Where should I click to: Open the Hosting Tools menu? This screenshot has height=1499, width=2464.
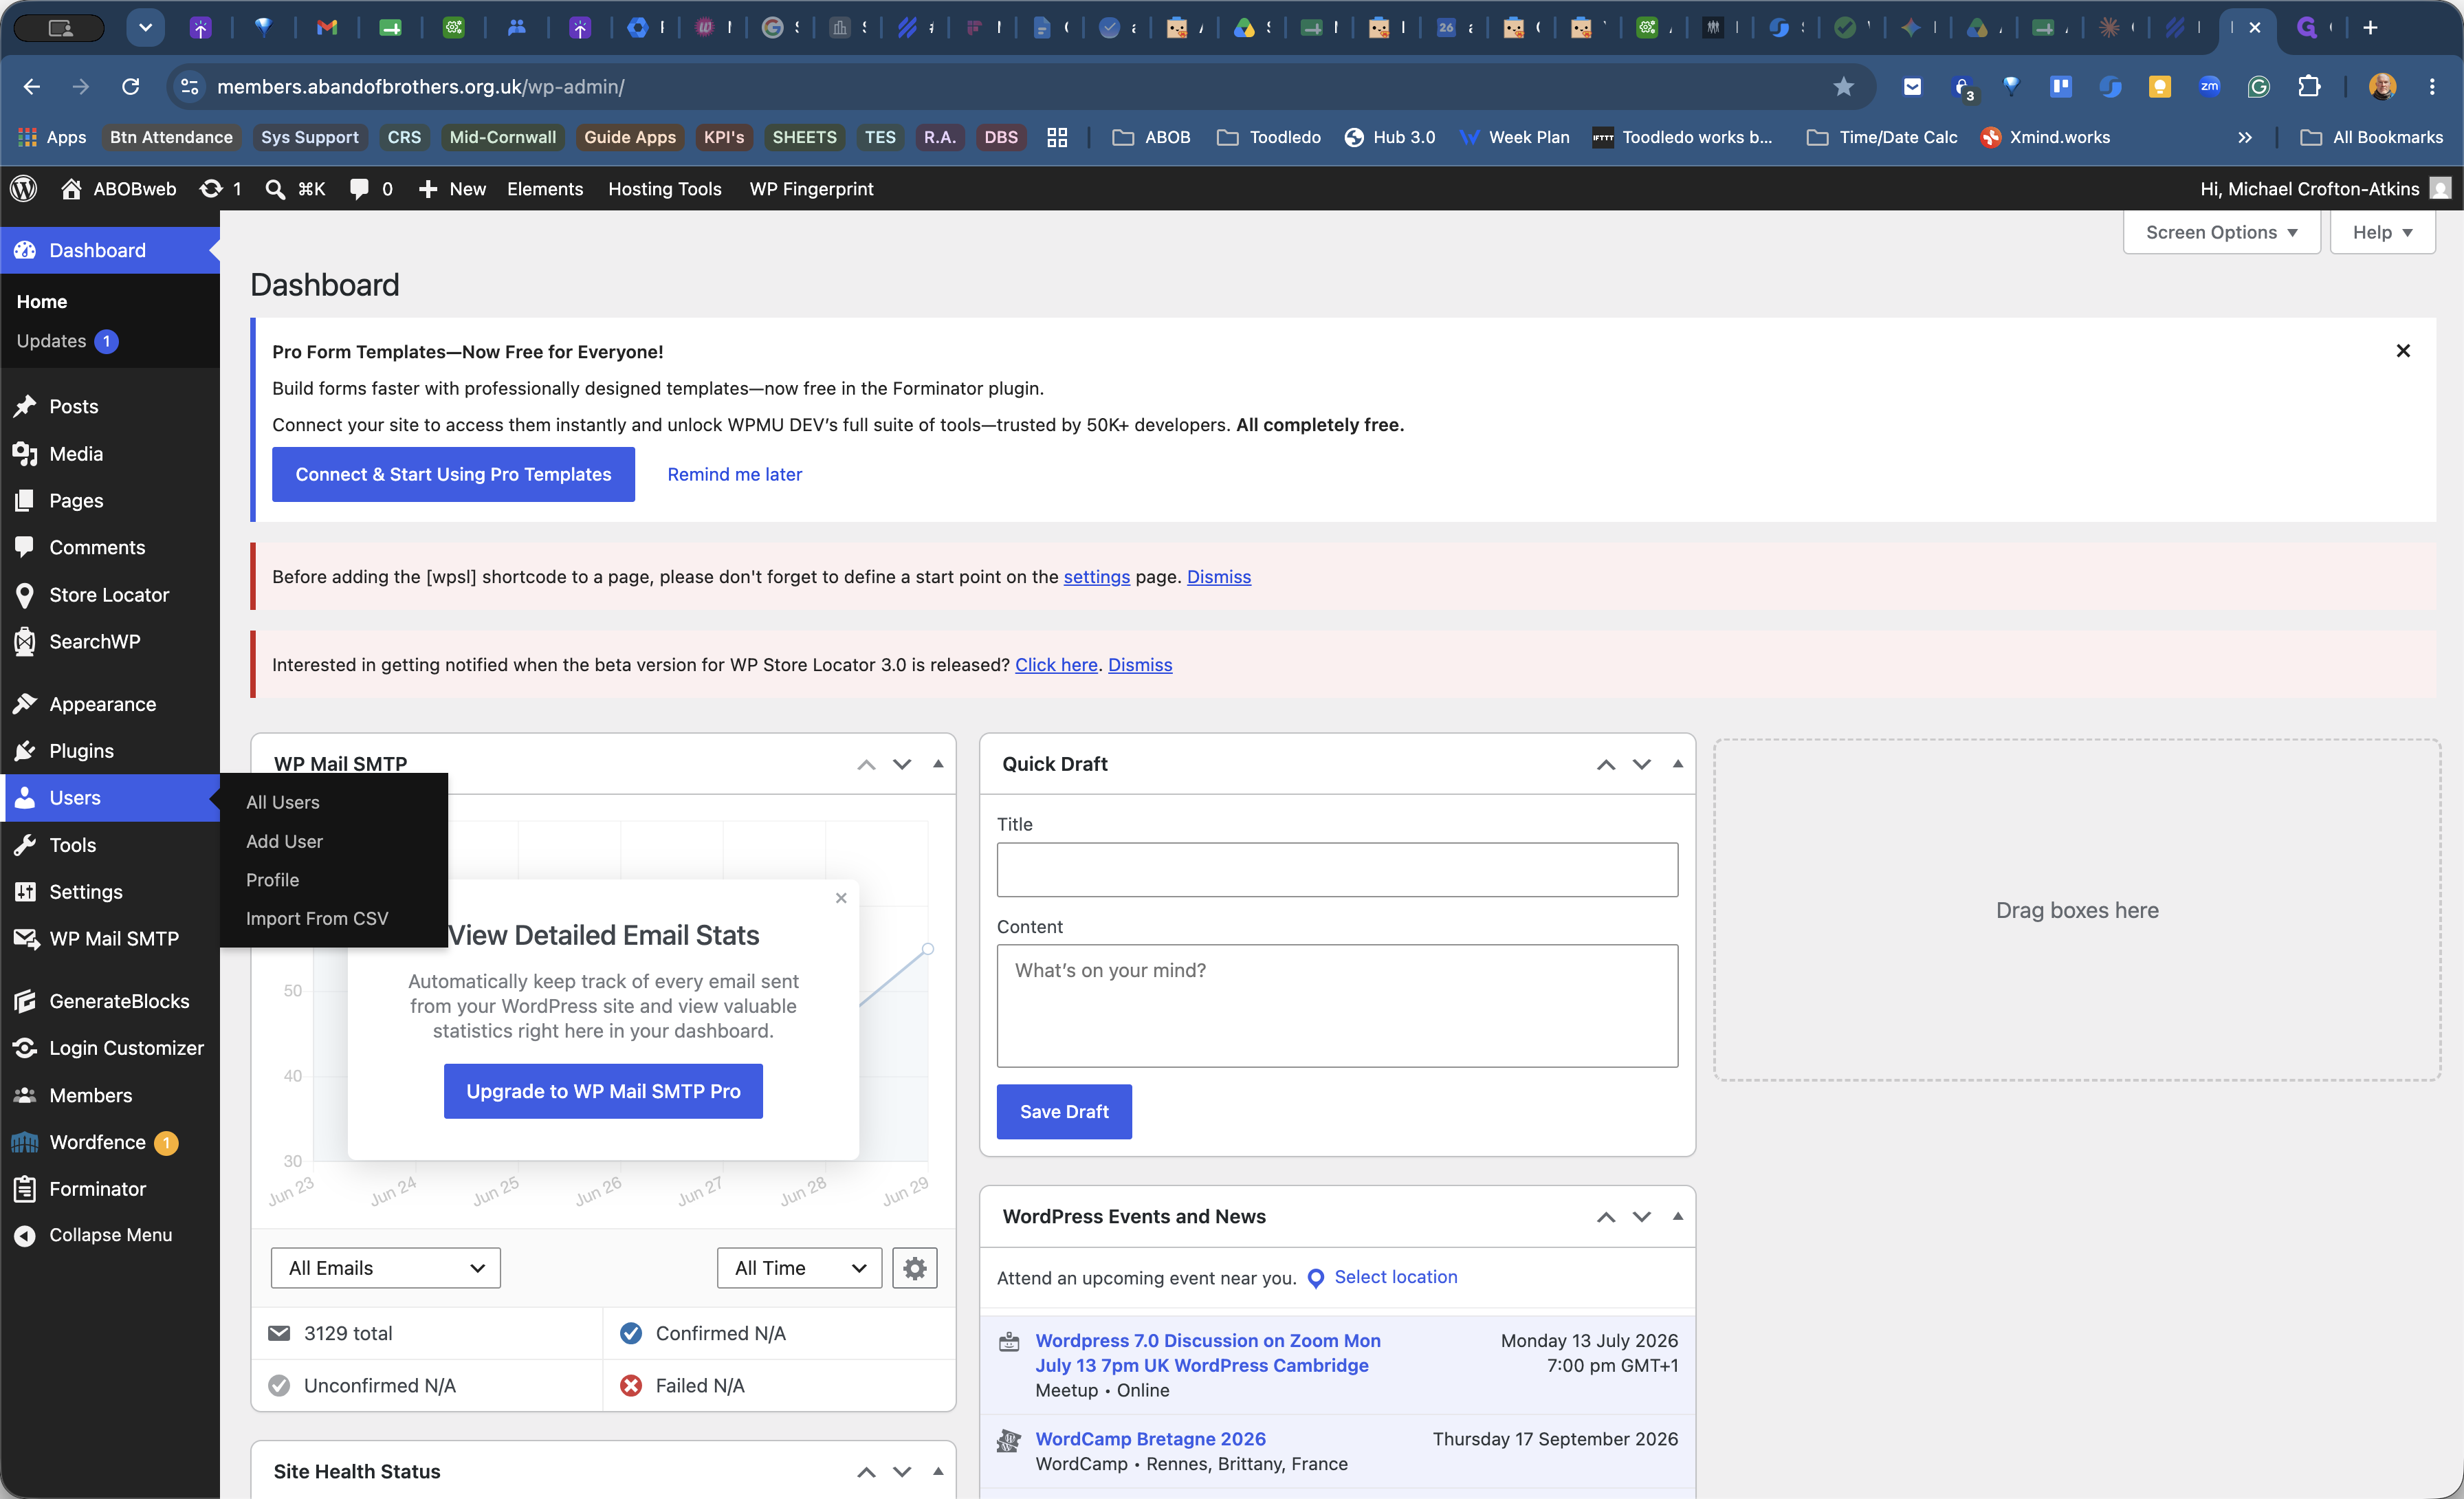click(665, 189)
